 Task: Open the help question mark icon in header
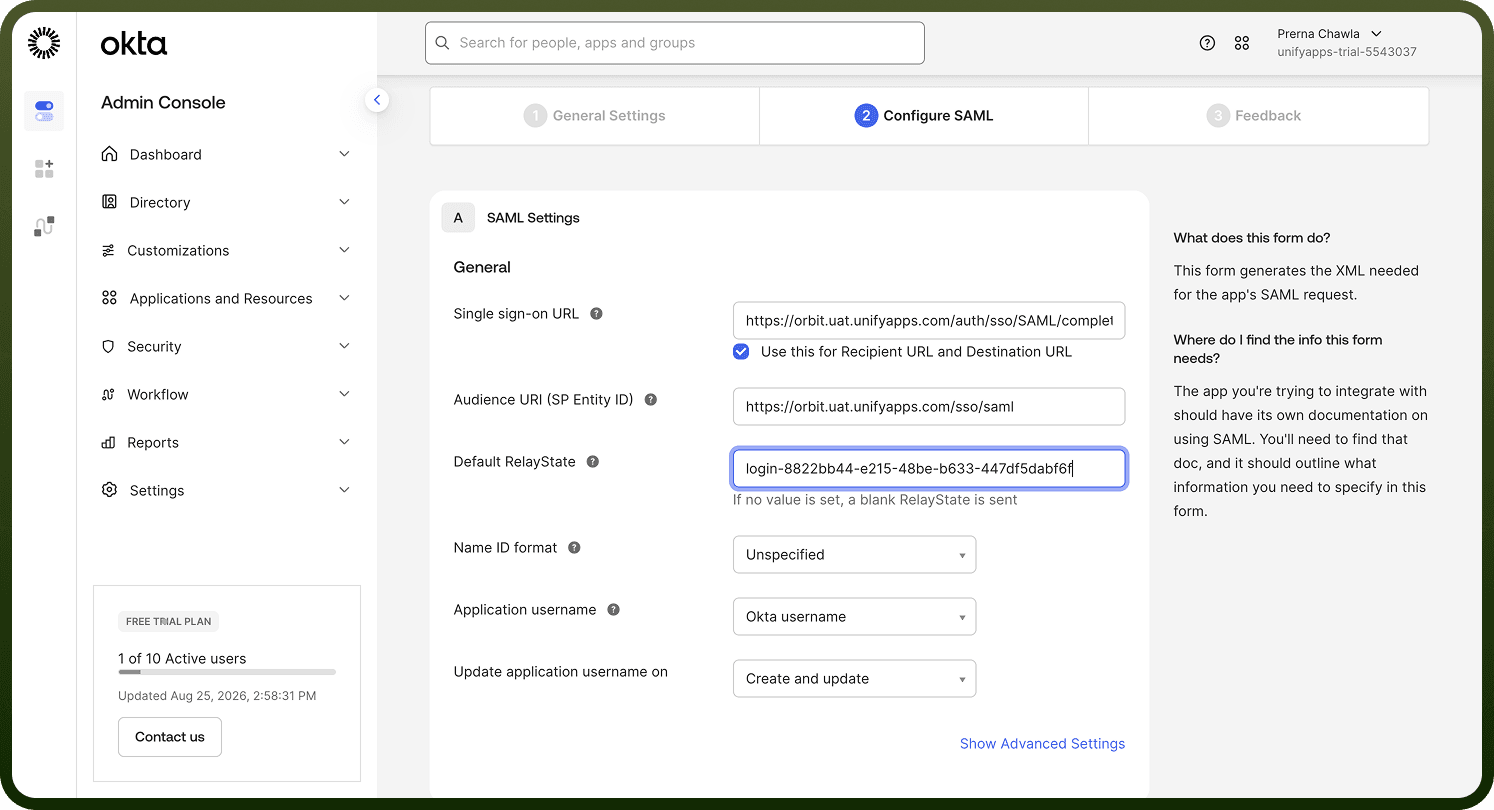[1207, 43]
